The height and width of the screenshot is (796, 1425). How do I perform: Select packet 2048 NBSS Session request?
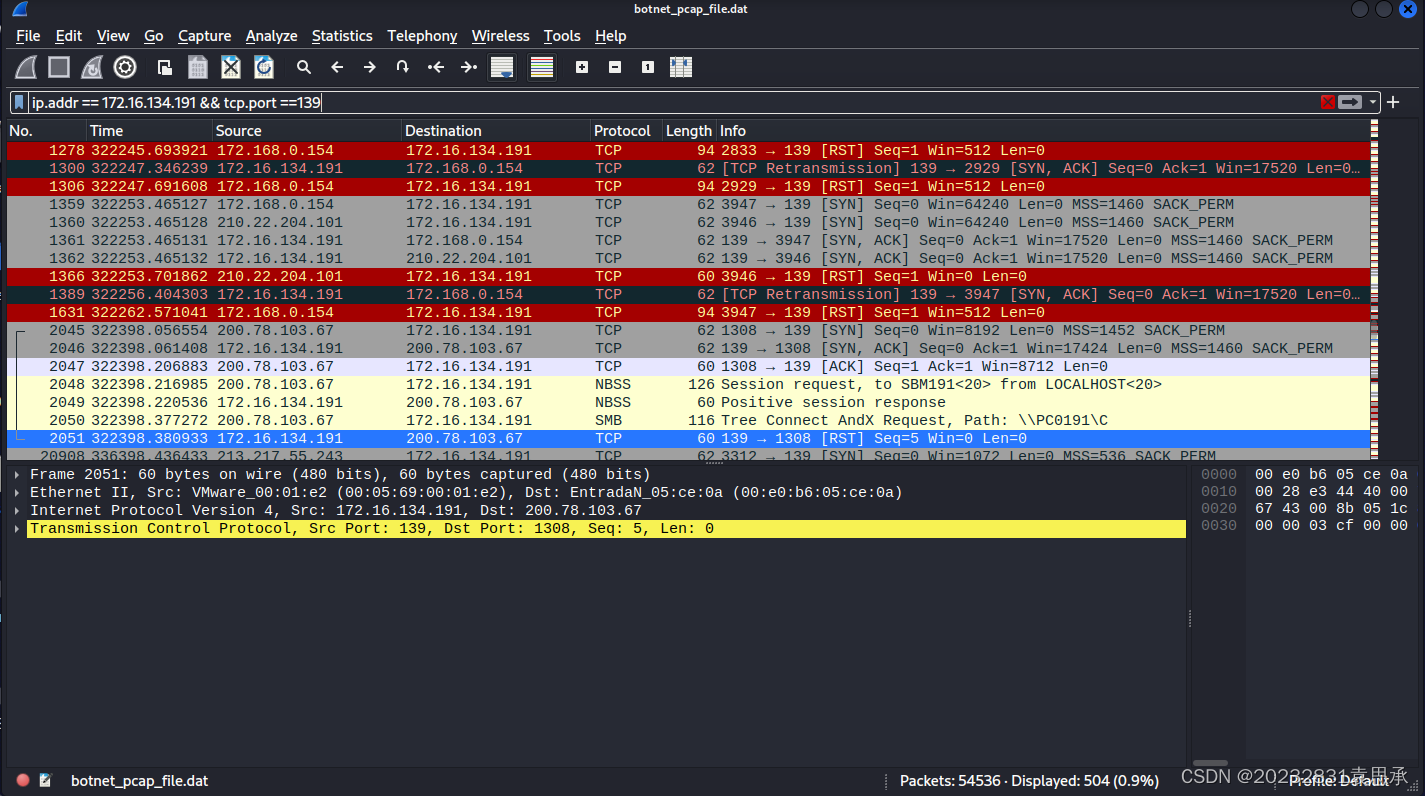point(688,384)
